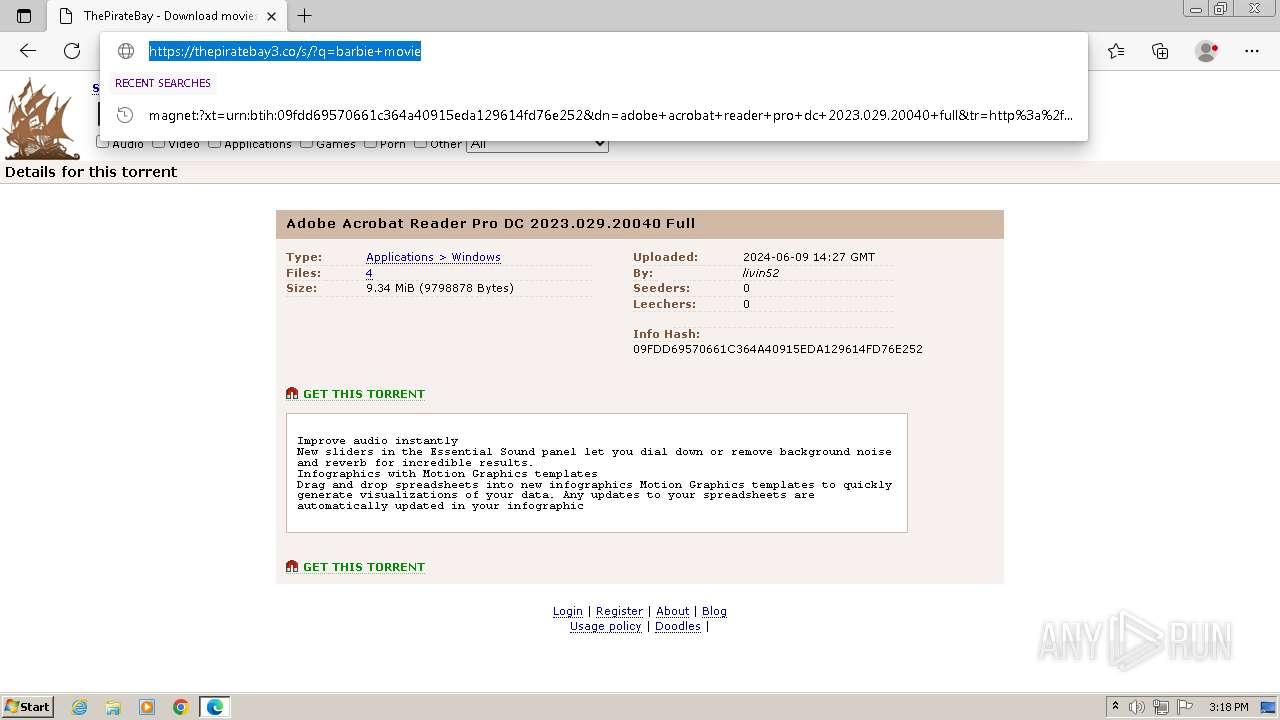Click the info hash value text
Image resolution: width=1280 pixels, height=720 pixels.
tap(778, 349)
